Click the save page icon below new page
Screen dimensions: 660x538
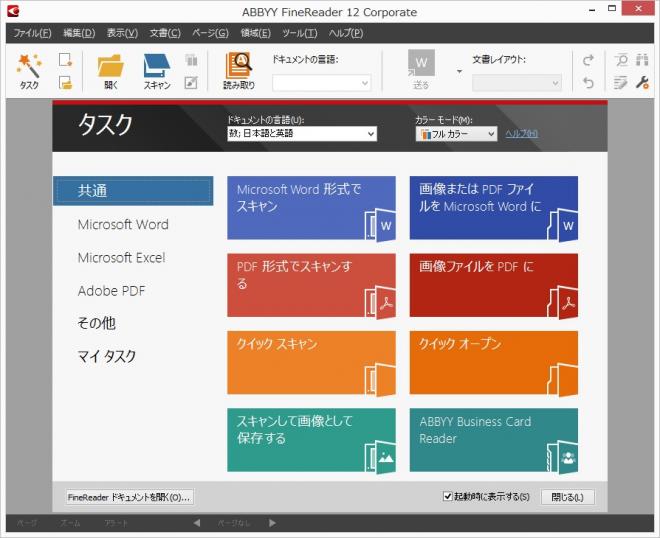[66, 83]
